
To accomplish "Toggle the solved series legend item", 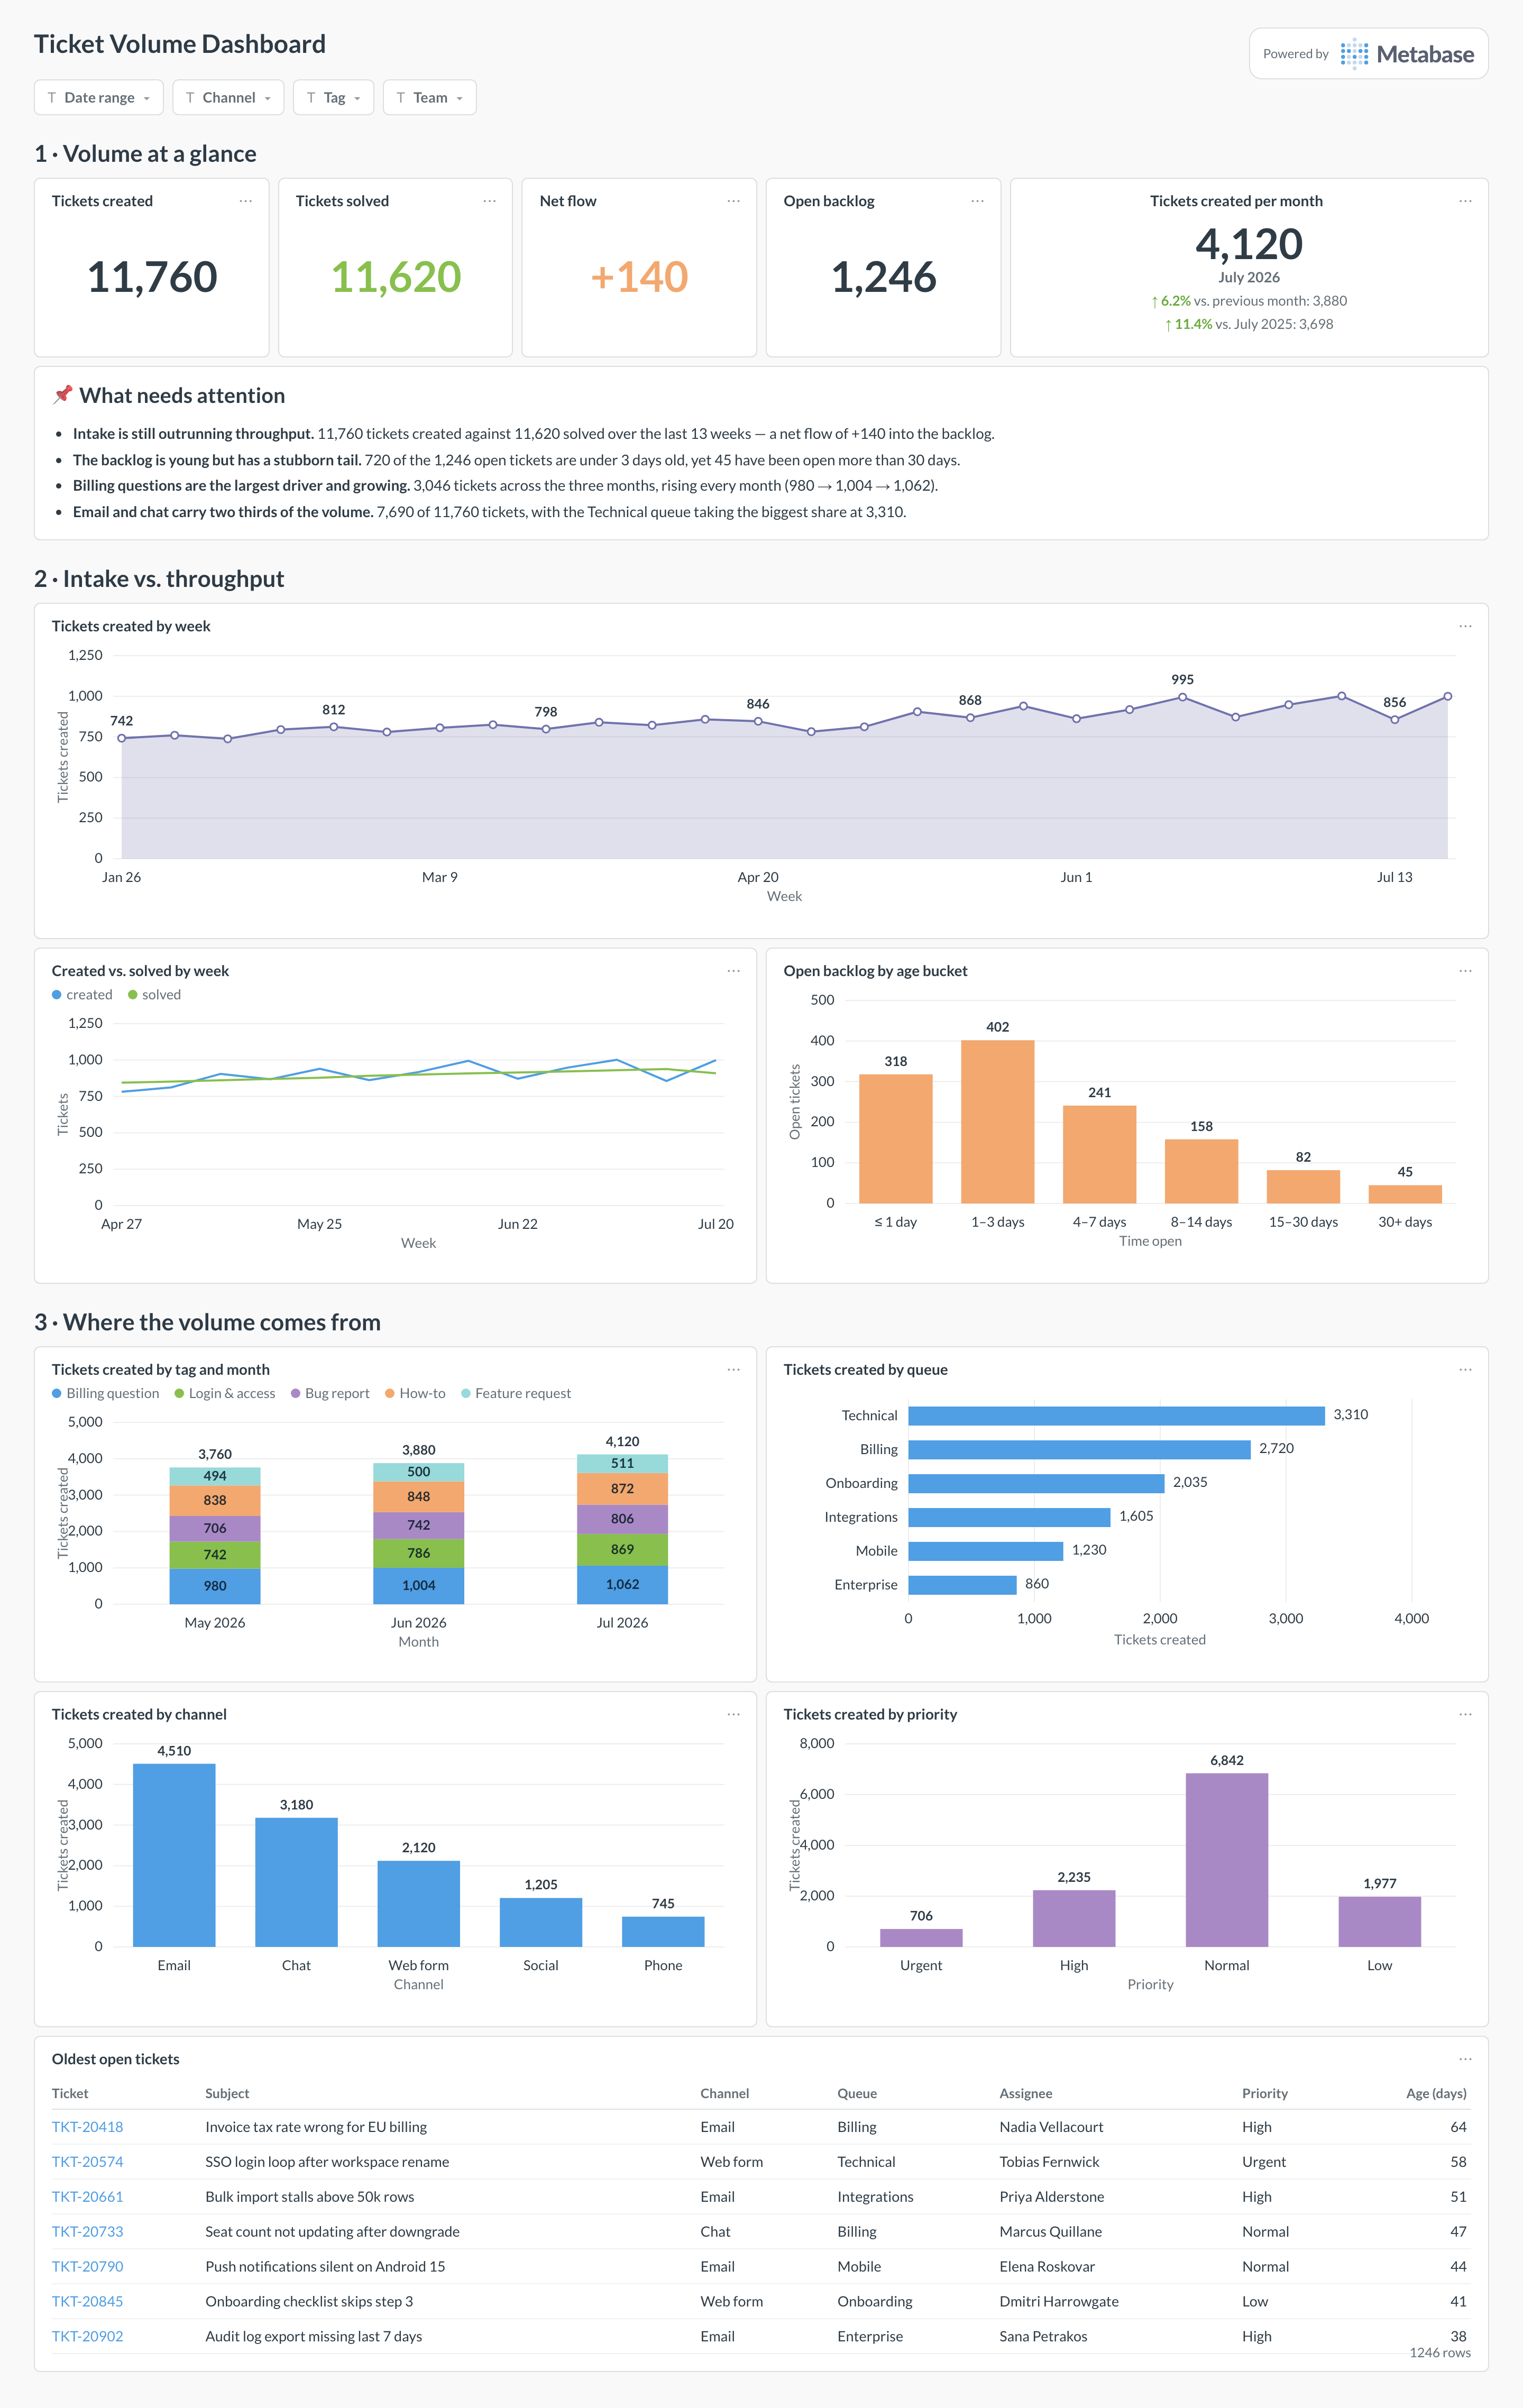I will pyautogui.click(x=154, y=995).
